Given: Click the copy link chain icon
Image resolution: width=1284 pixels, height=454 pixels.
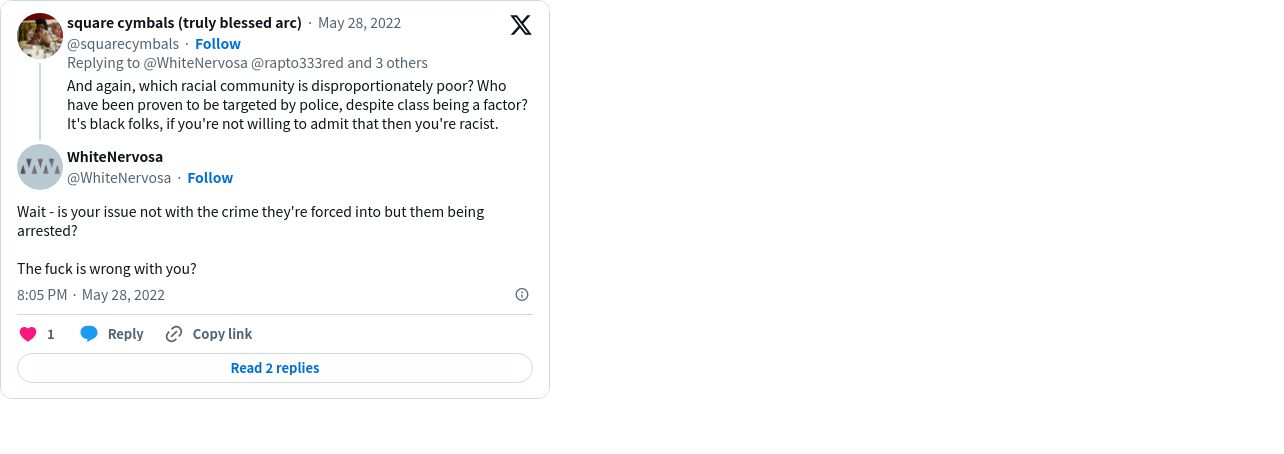Looking at the screenshot, I should [174, 334].
